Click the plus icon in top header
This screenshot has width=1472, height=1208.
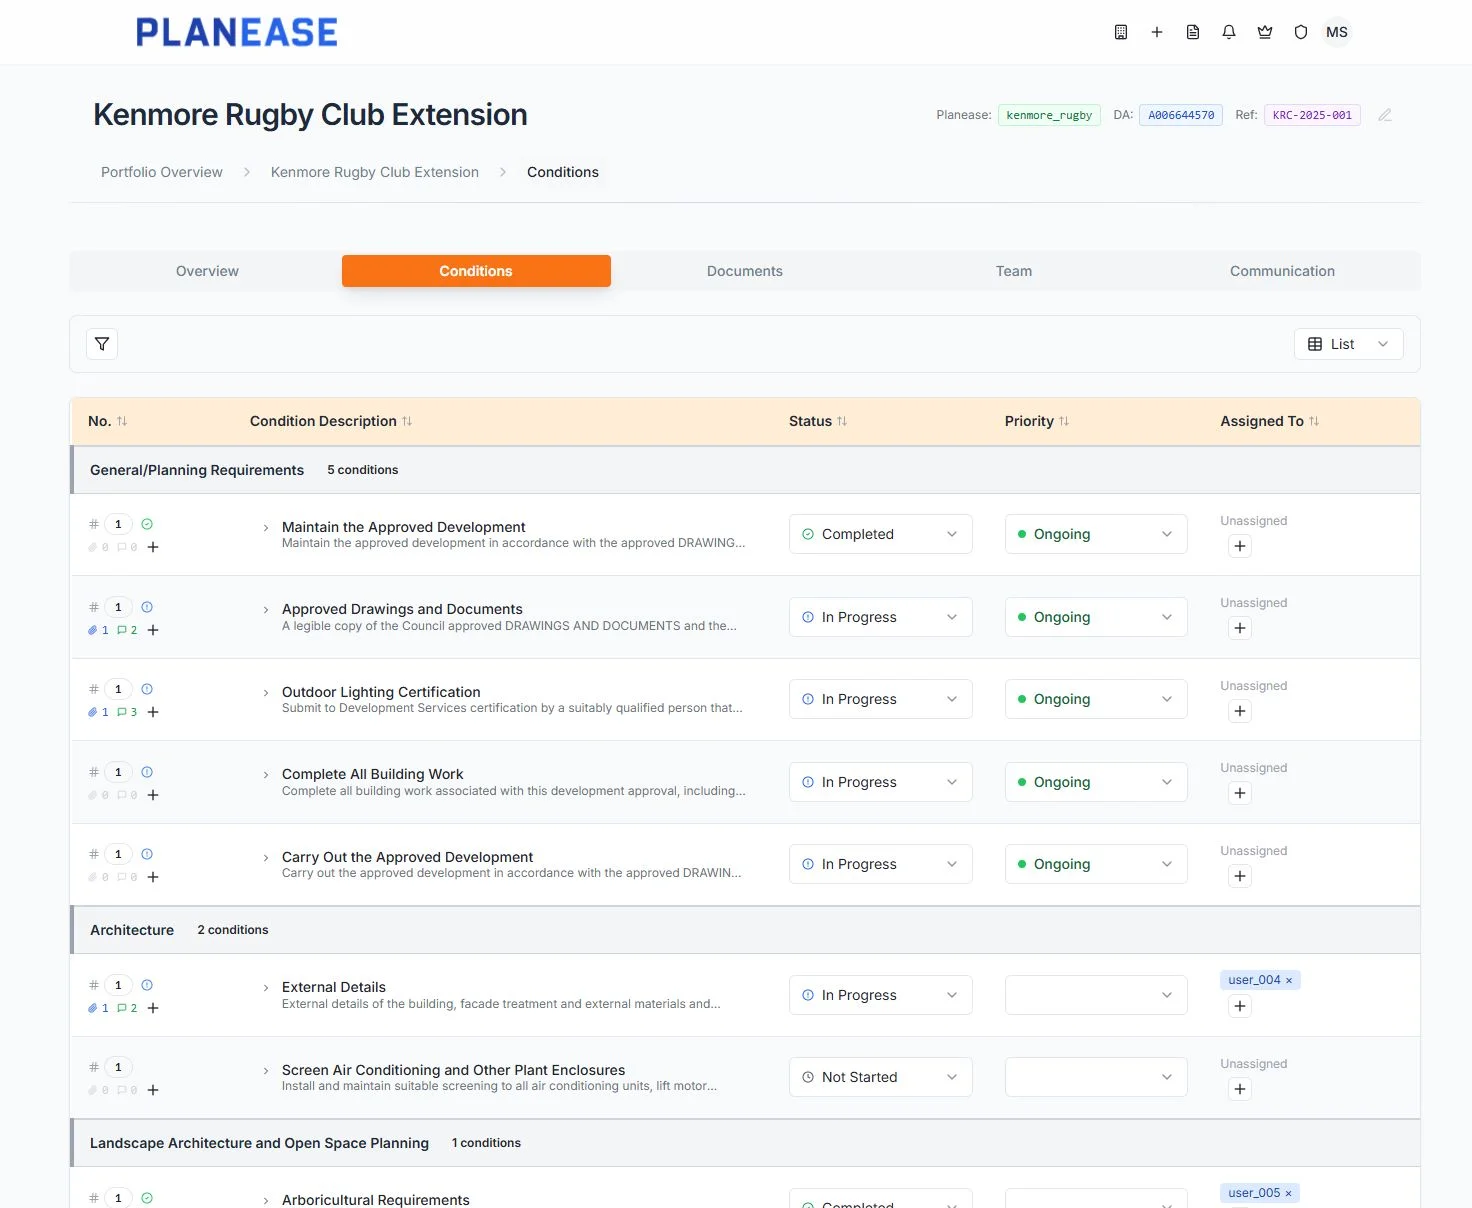pyautogui.click(x=1157, y=32)
